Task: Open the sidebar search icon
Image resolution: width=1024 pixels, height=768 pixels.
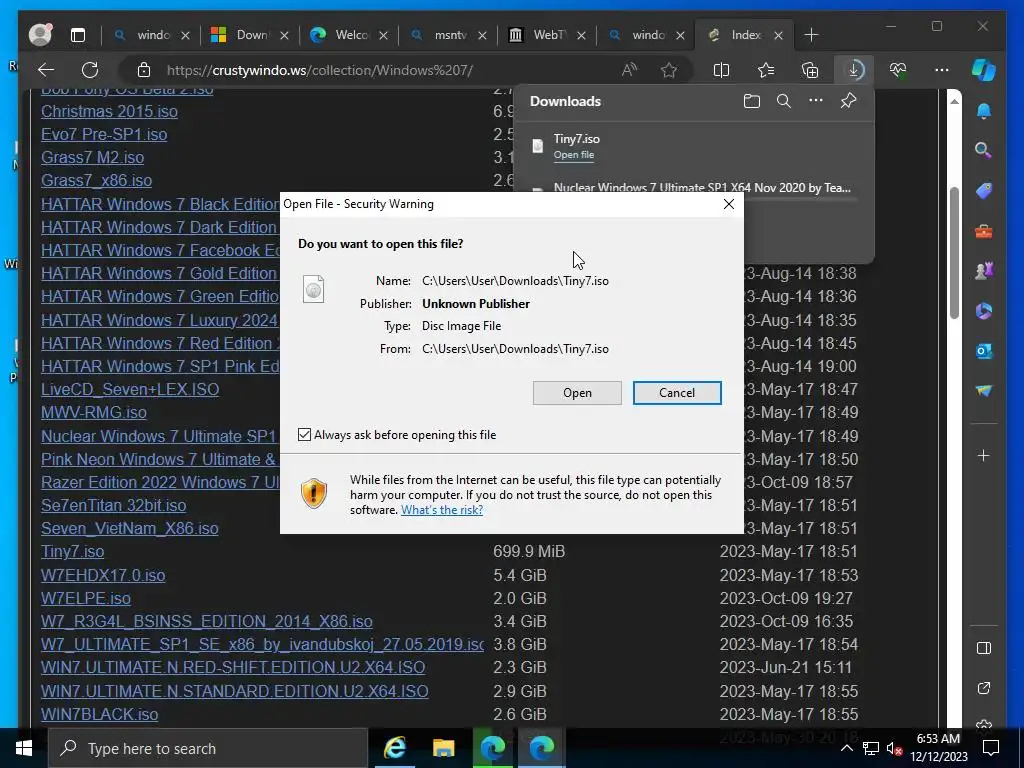Action: (x=984, y=151)
